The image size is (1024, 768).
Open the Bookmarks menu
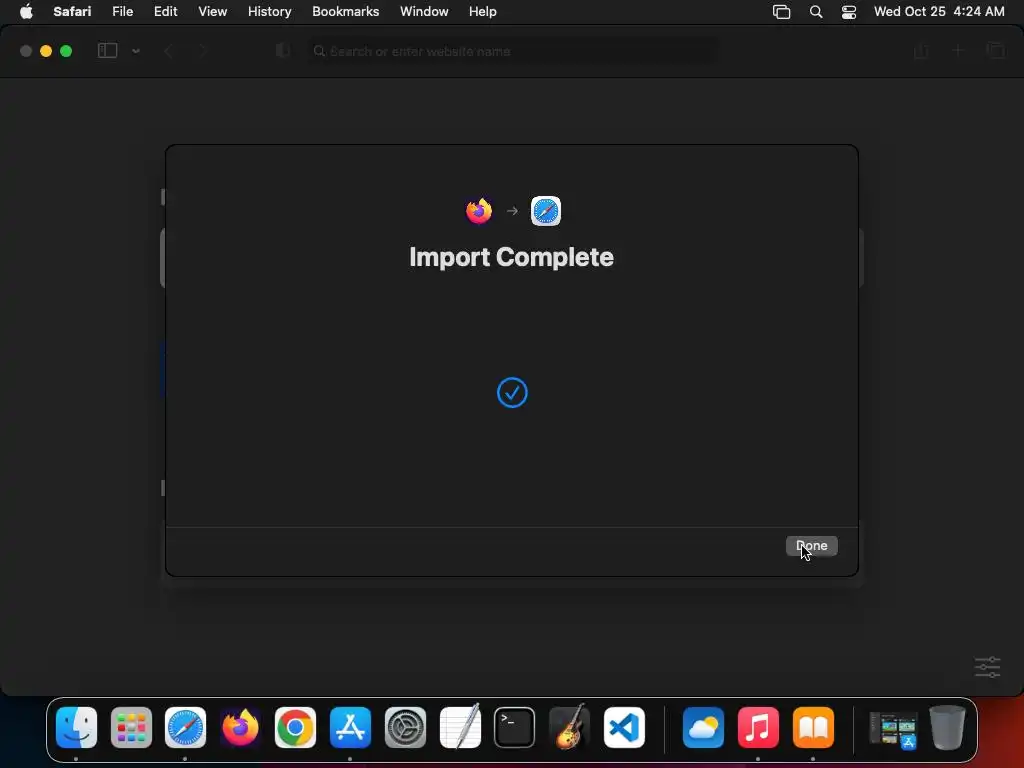345,12
